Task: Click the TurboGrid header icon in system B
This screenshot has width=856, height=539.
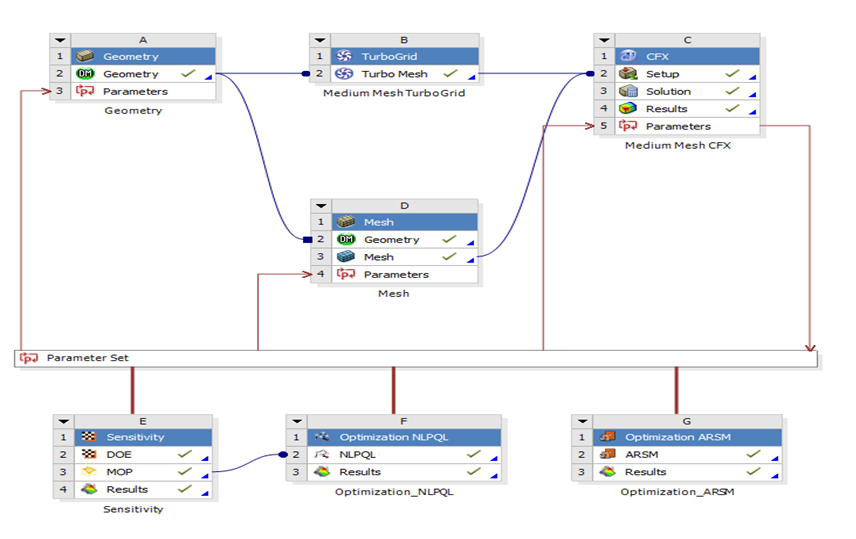Action: [x=344, y=56]
